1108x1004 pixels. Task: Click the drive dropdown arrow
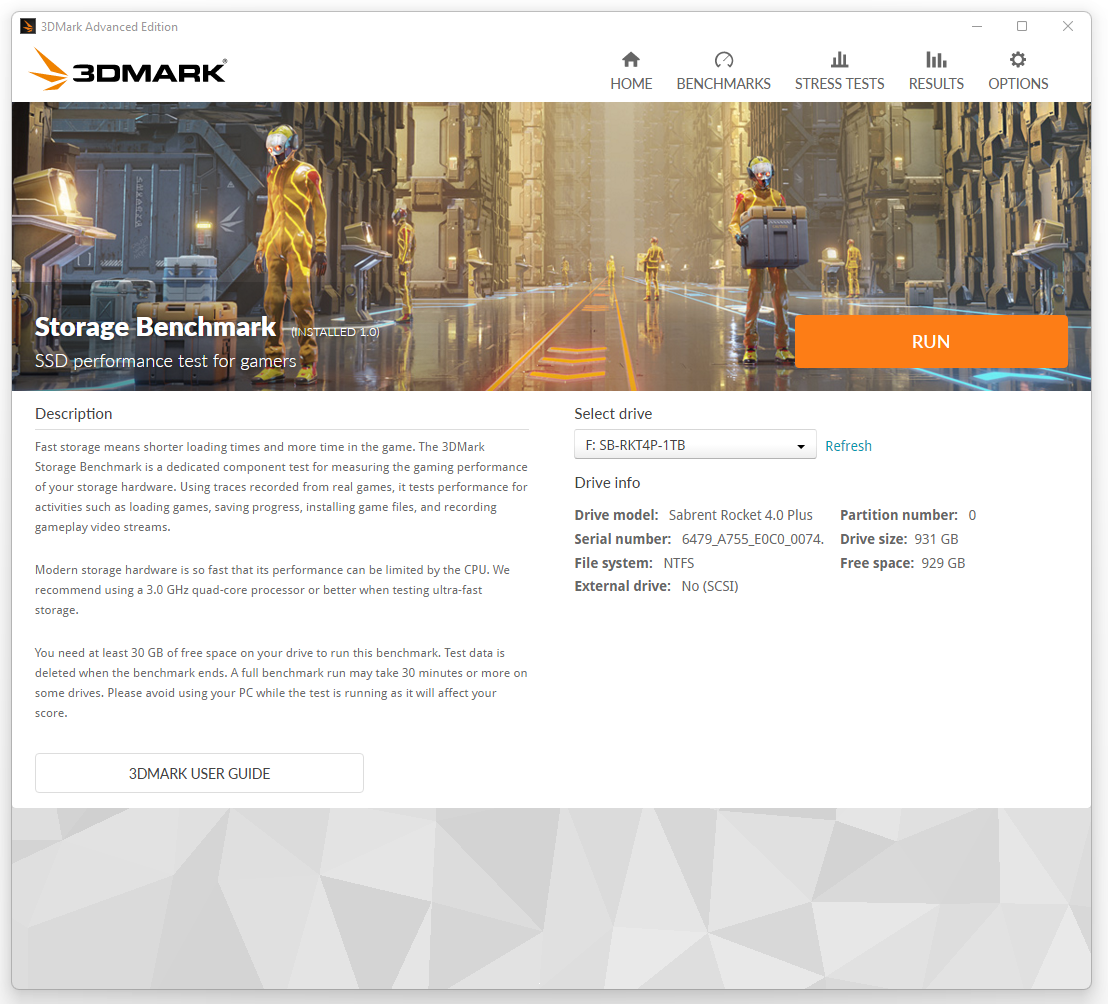pos(801,447)
